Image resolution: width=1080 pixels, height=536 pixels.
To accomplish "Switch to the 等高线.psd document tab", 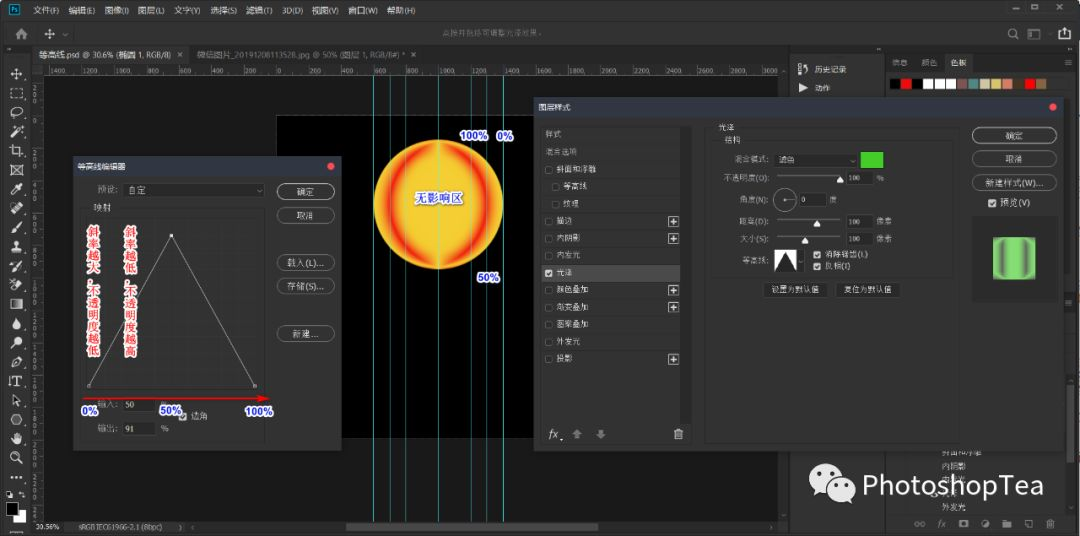I will pyautogui.click(x=105, y=54).
